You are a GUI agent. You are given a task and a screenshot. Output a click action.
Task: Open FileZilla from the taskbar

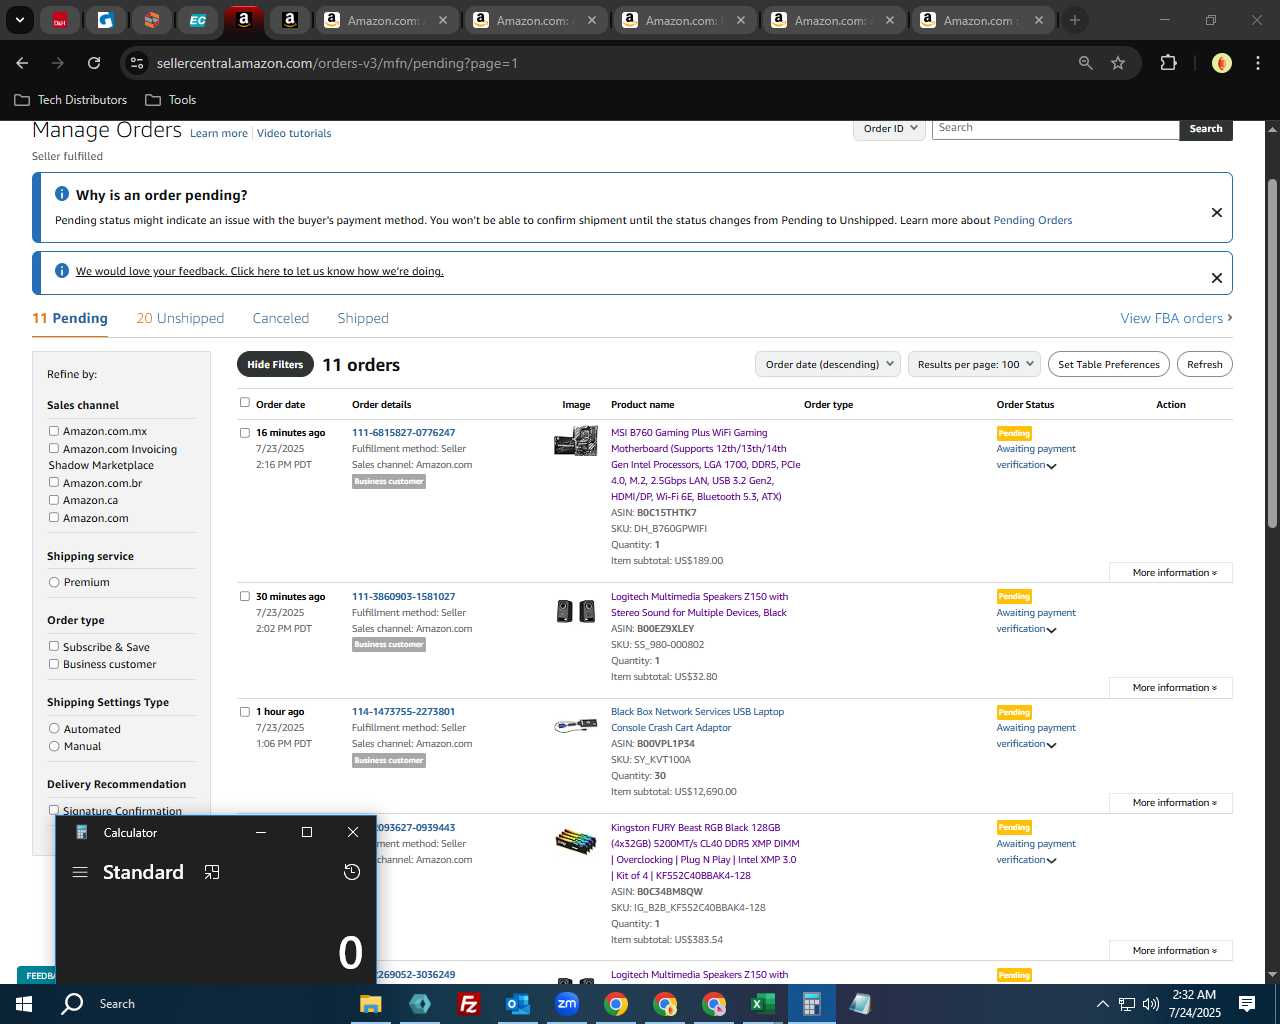468,1004
